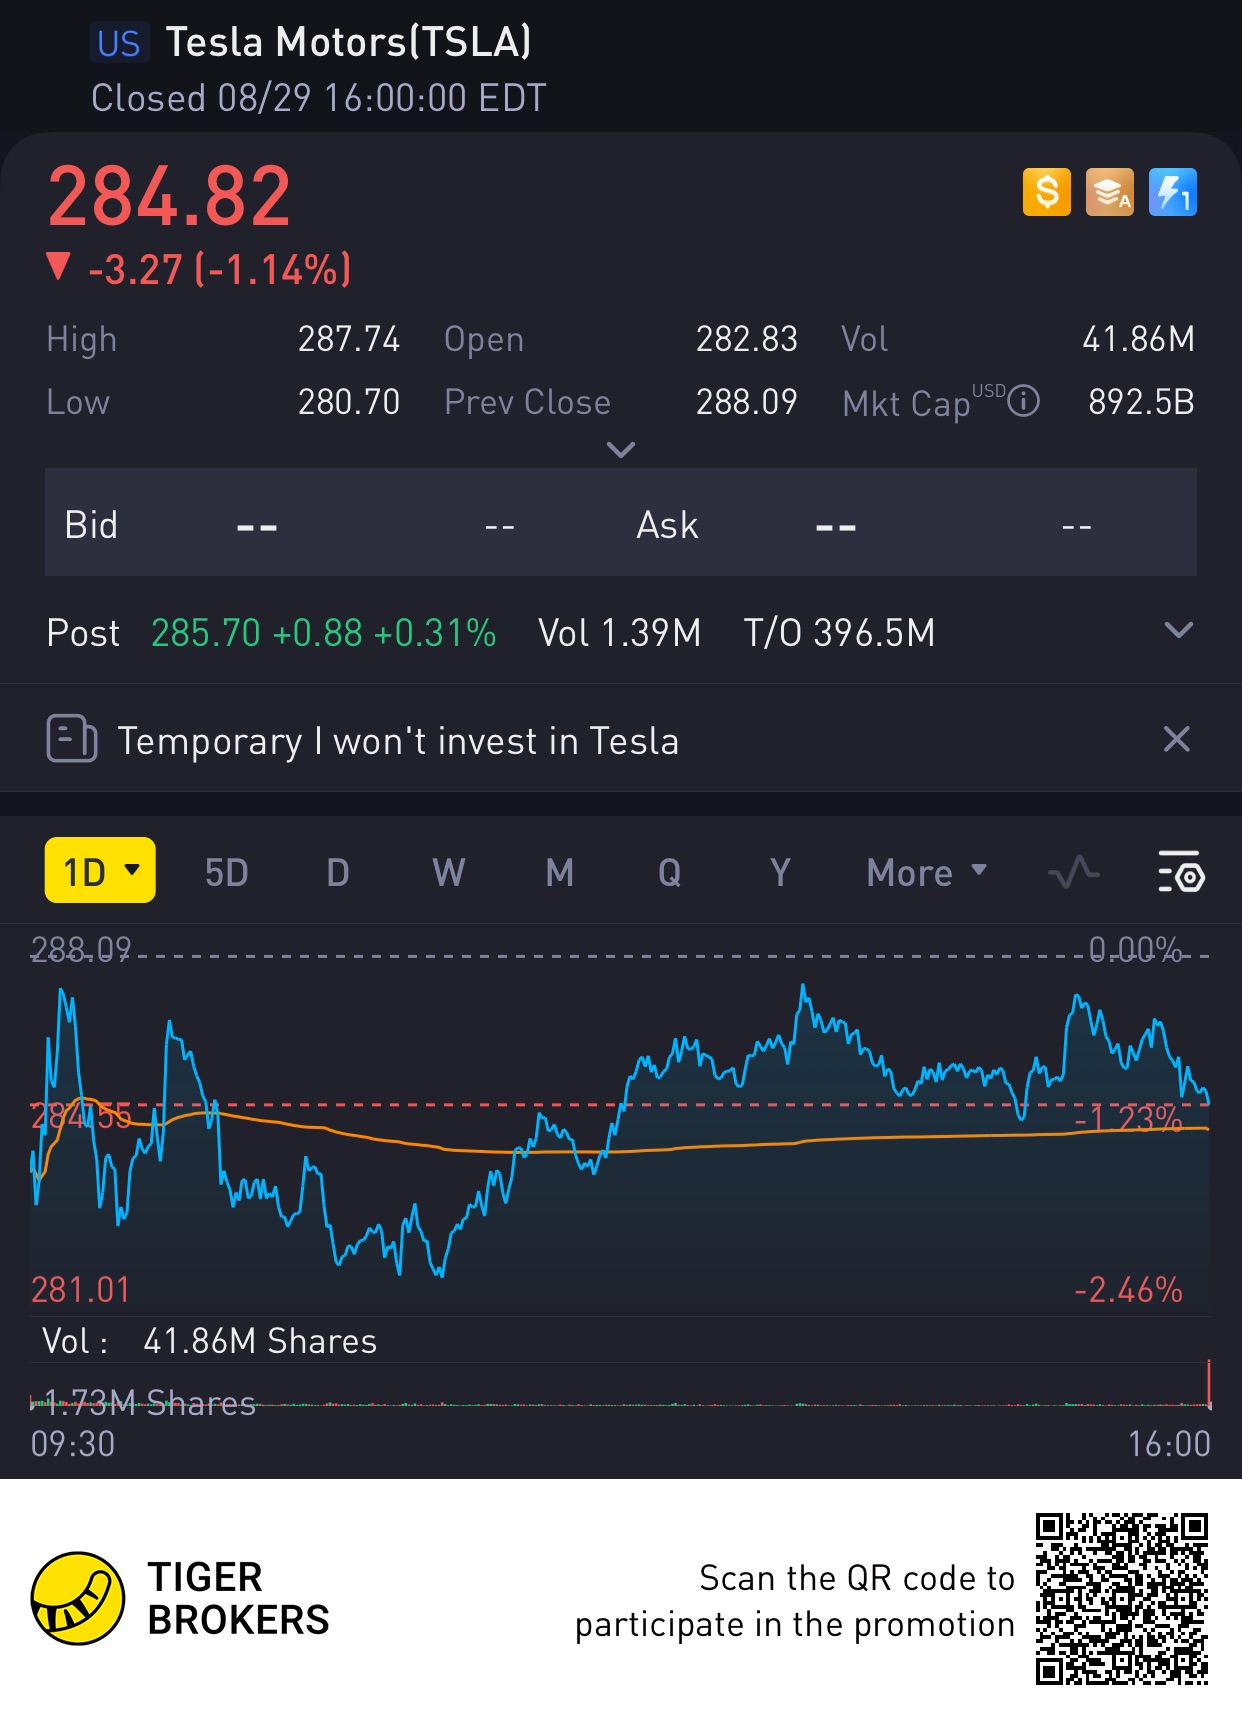Viewport: 1242px width, 1719px height.
Task: Expand the Post market row chevron
Action: (x=1179, y=631)
